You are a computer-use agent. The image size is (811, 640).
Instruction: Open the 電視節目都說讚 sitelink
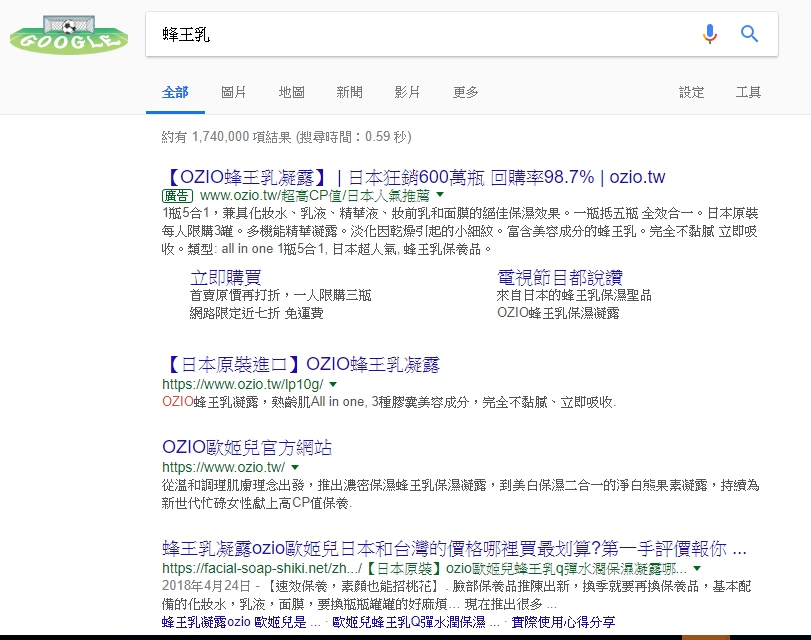tap(560, 278)
